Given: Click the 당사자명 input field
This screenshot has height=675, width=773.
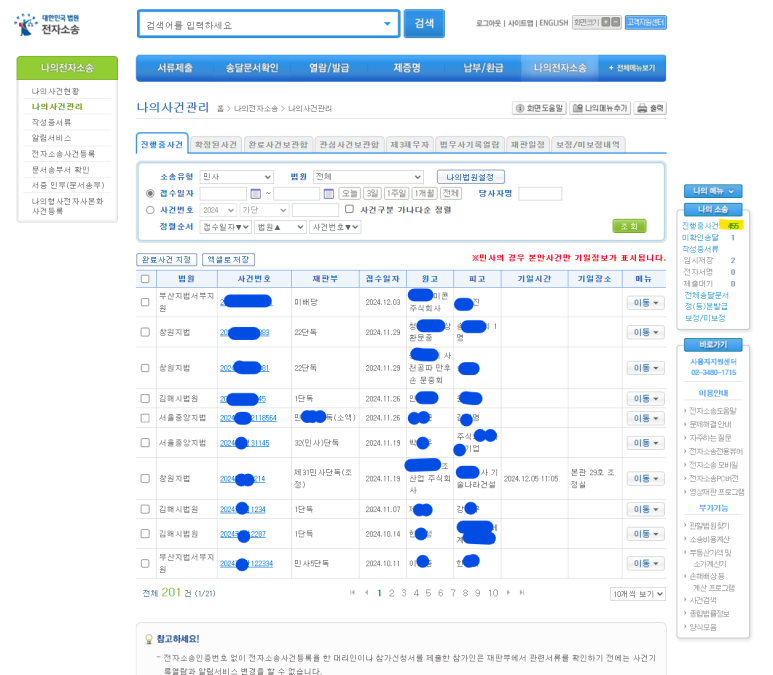Looking at the screenshot, I should coord(540,194).
